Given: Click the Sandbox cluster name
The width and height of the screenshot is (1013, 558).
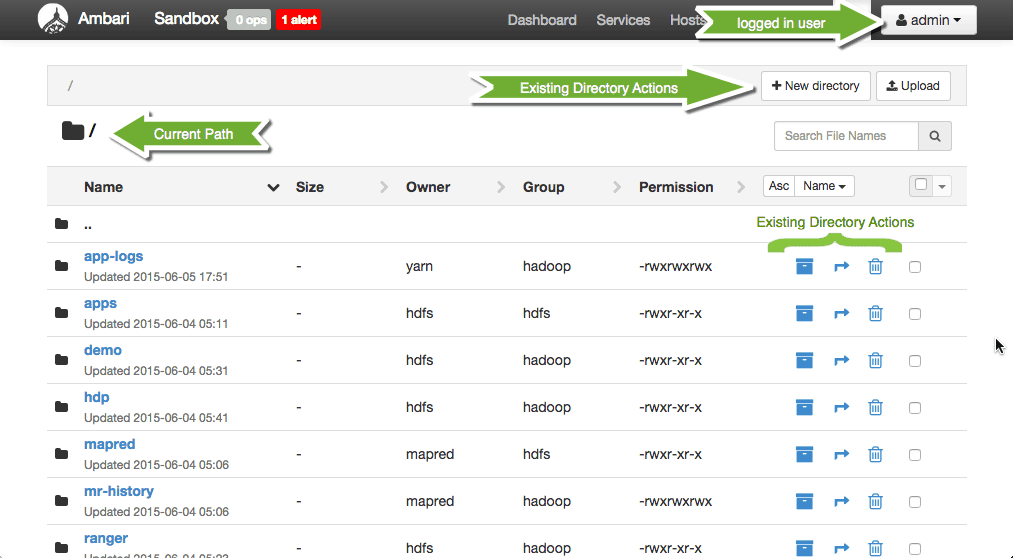Looking at the screenshot, I should pos(186,19).
